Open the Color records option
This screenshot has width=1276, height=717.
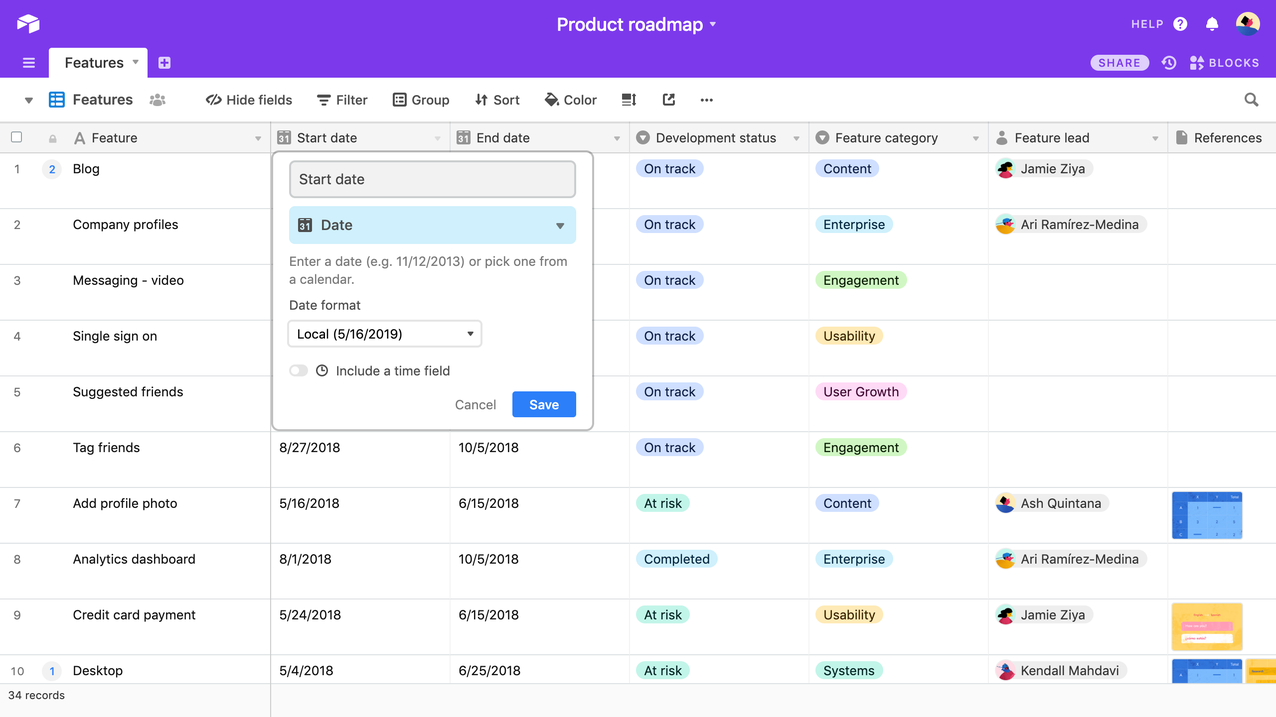pyautogui.click(x=570, y=100)
